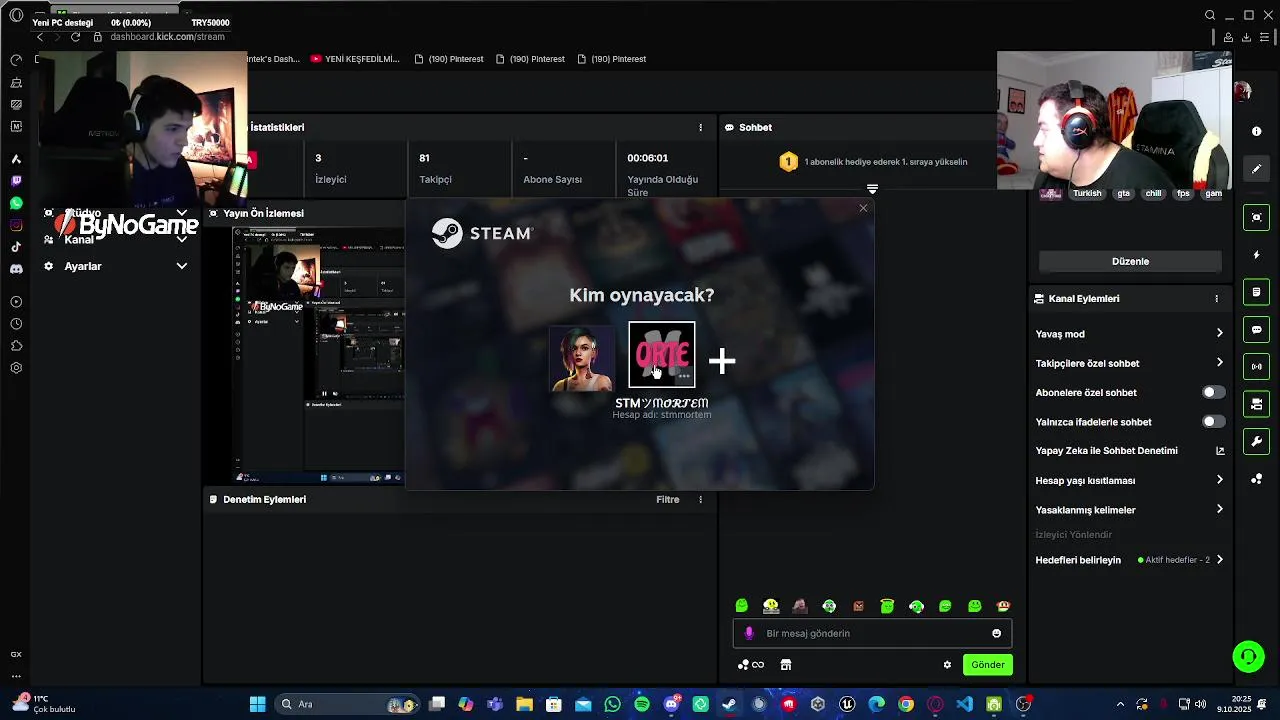Open the sidebar history clock icon
The width and height of the screenshot is (1280, 720).
click(16, 324)
